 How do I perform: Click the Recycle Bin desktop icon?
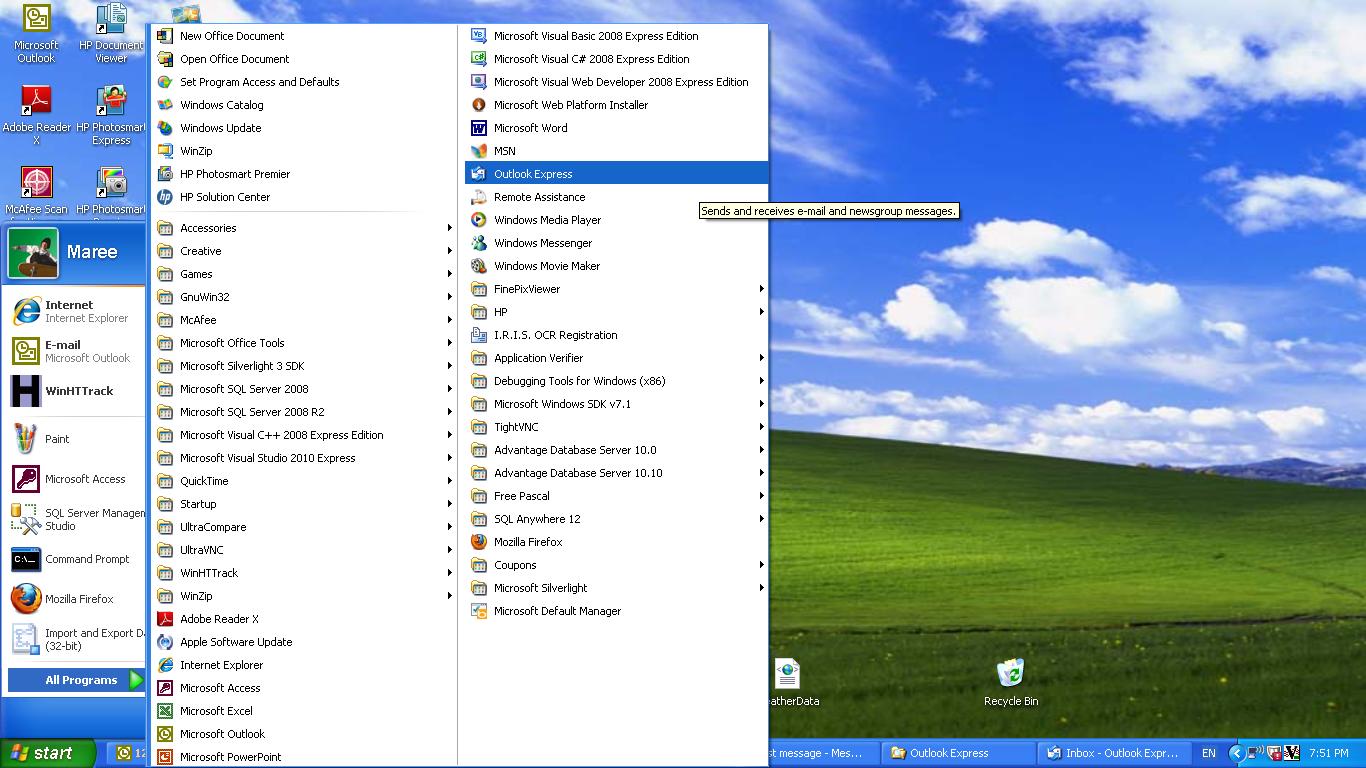(1010, 674)
